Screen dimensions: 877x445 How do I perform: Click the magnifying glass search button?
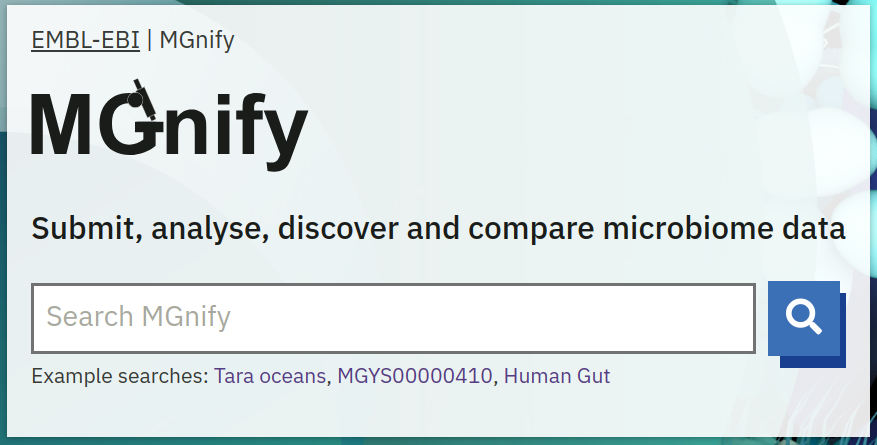804,317
